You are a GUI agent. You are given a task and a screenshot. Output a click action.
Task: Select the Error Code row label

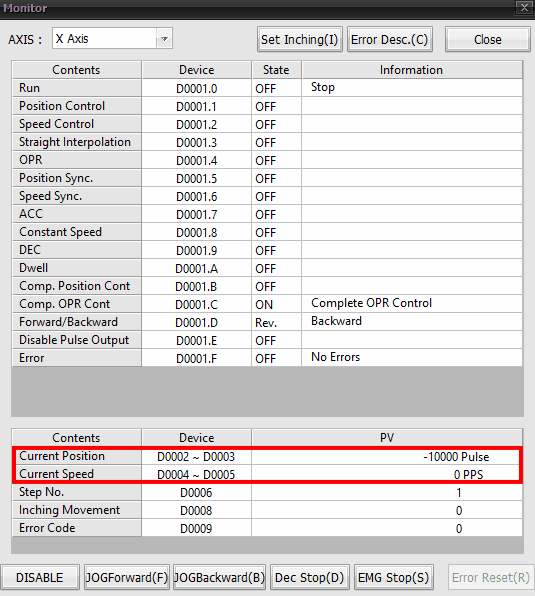77,528
